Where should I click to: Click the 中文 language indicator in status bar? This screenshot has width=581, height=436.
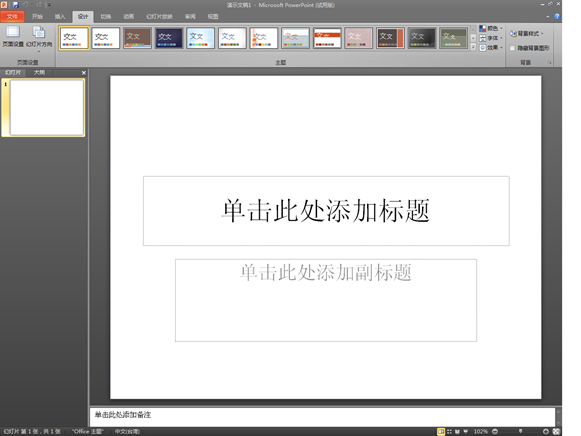coord(127,431)
